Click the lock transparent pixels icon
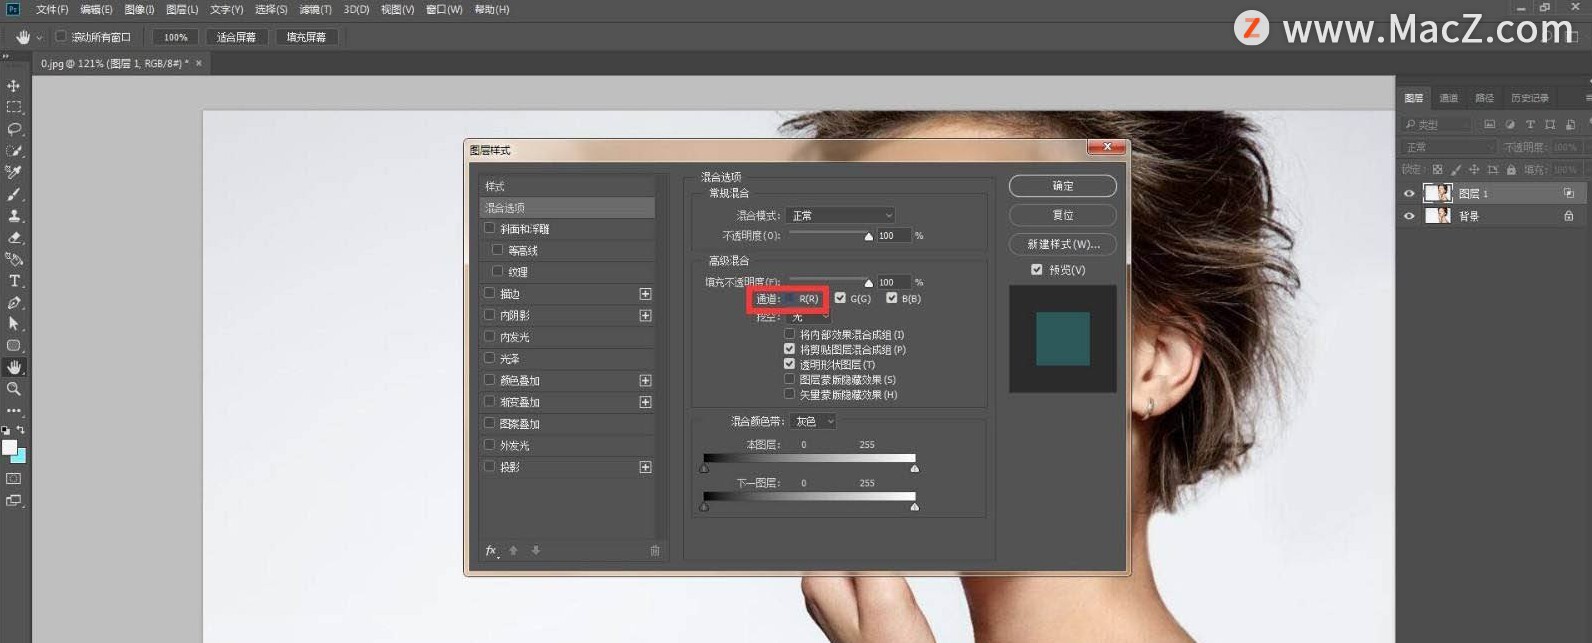This screenshot has height=643, width=1592. 1438,170
